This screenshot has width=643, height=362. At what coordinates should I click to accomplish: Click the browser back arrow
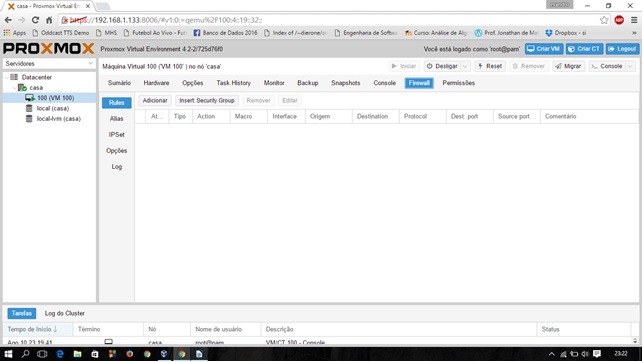point(8,20)
